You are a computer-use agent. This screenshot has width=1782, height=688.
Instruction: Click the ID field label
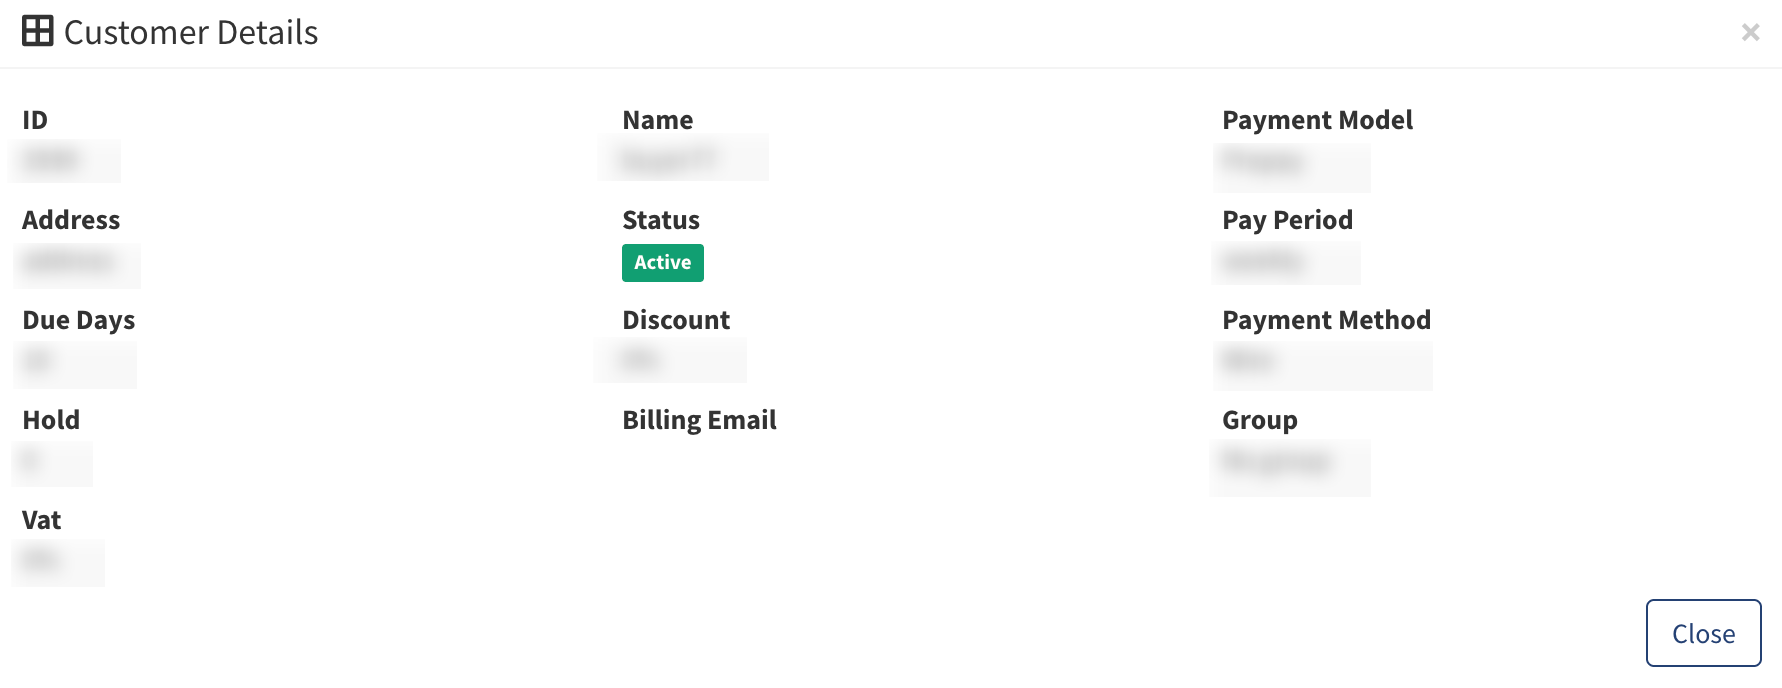(35, 120)
